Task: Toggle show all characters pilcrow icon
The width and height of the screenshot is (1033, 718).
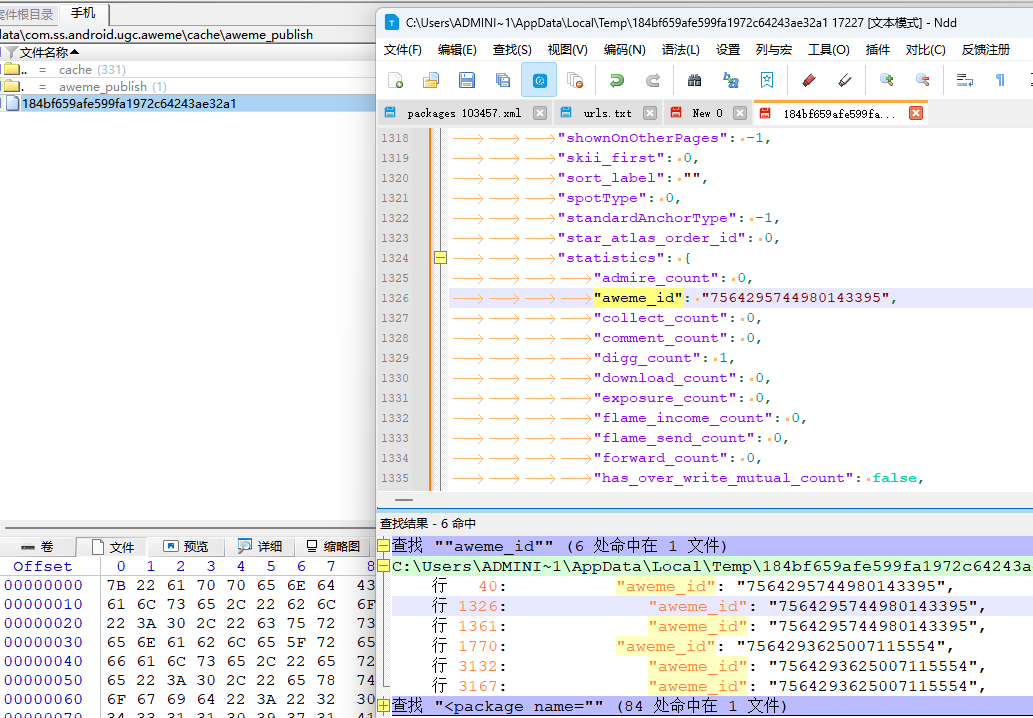Action: [x=1000, y=80]
